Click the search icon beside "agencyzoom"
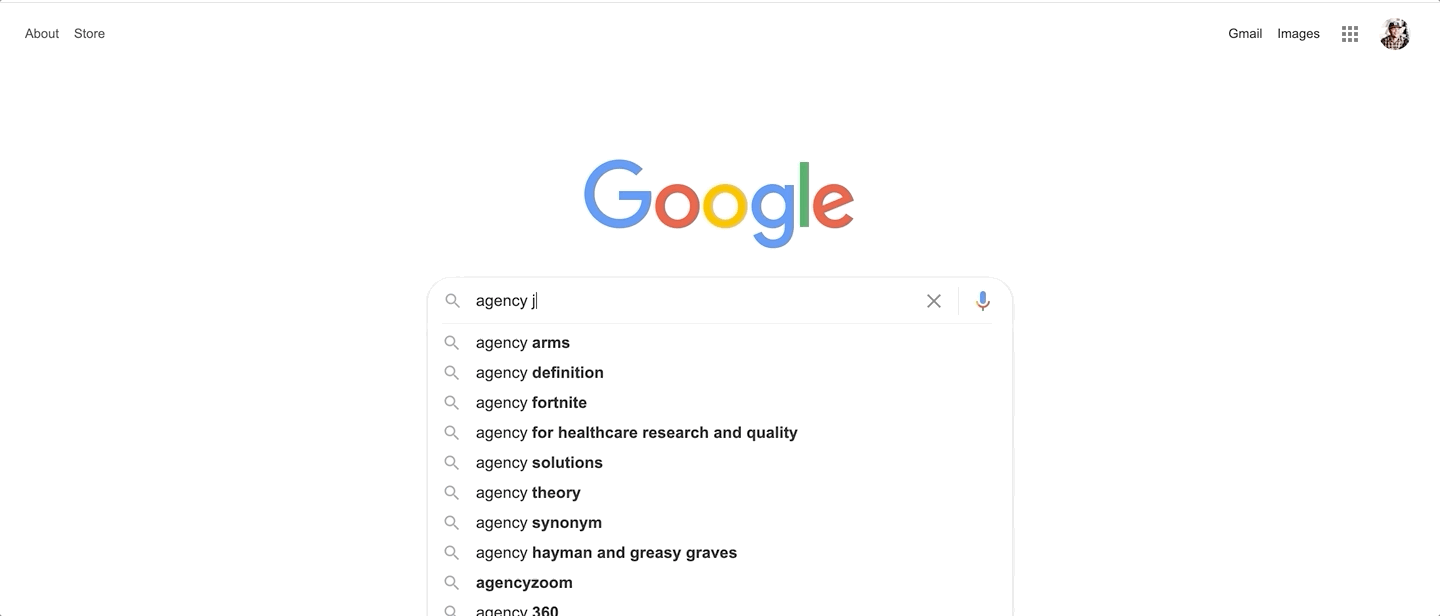Image resolution: width=1440 pixels, height=616 pixels. point(452,583)
